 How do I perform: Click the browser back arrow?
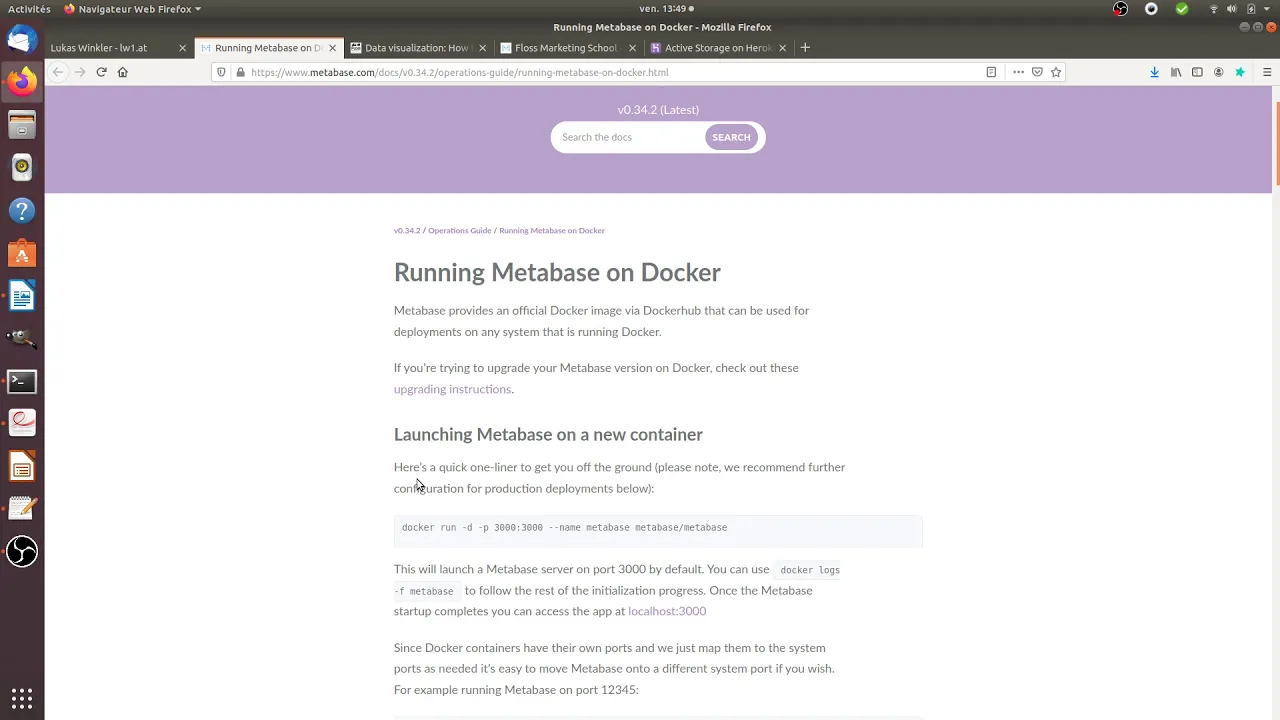(58, 72)
